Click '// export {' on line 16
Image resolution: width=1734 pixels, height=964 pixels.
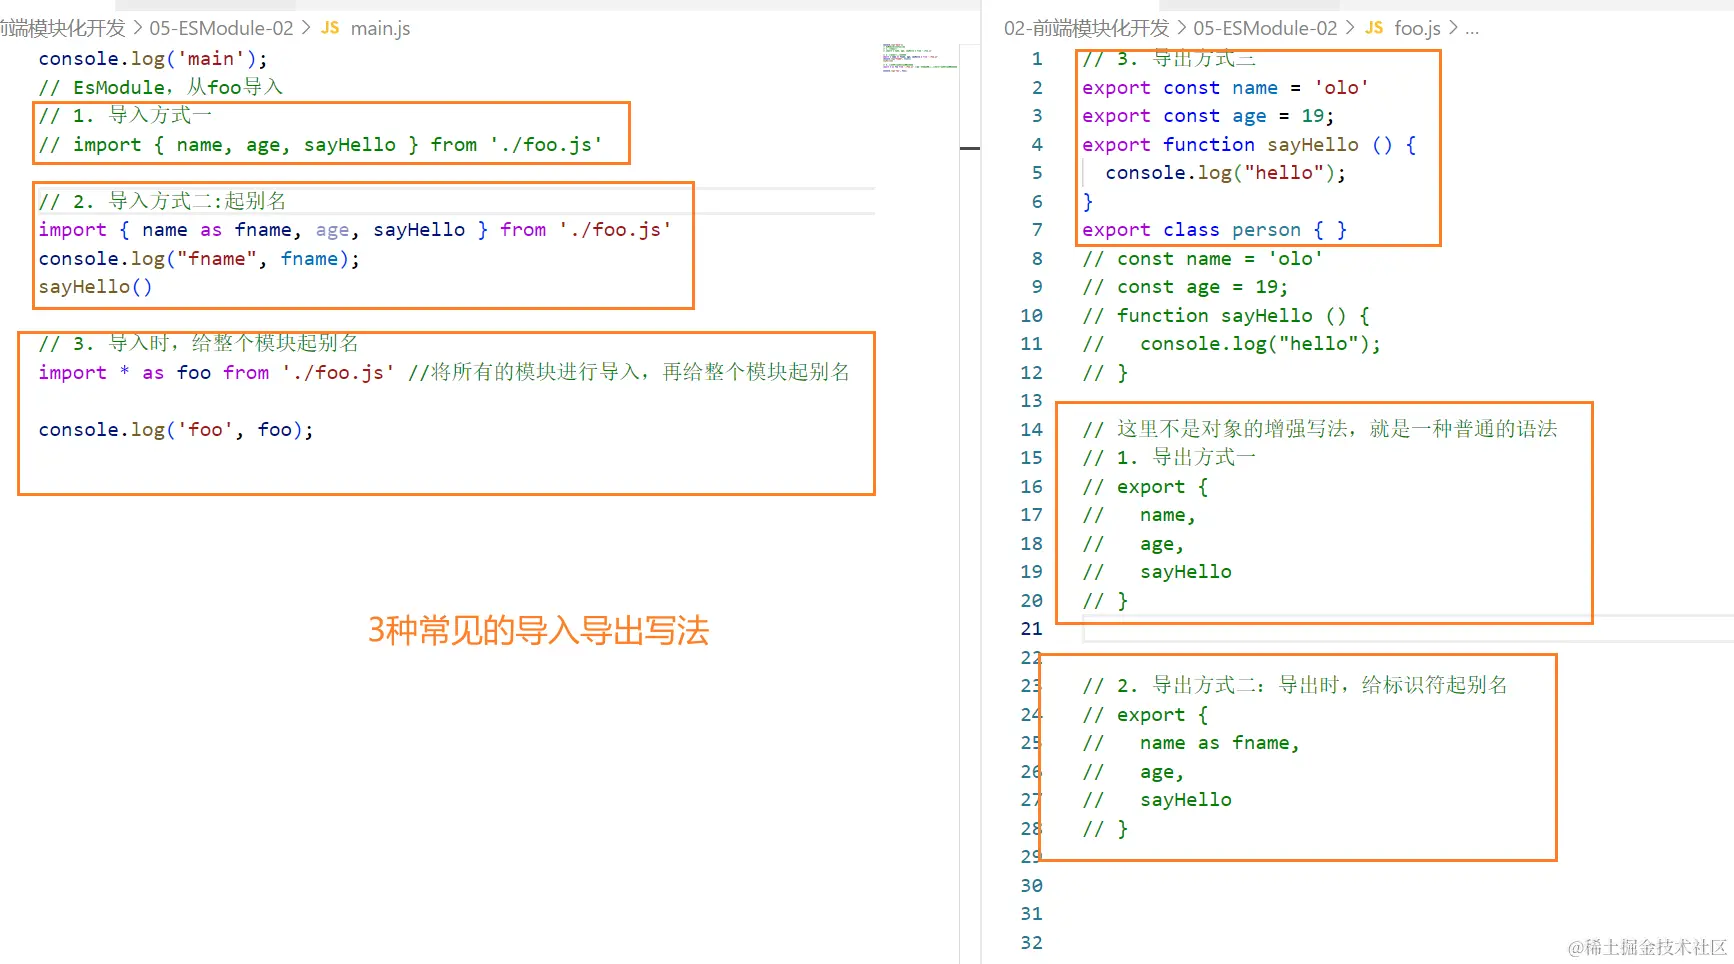tap(1145, 486)
